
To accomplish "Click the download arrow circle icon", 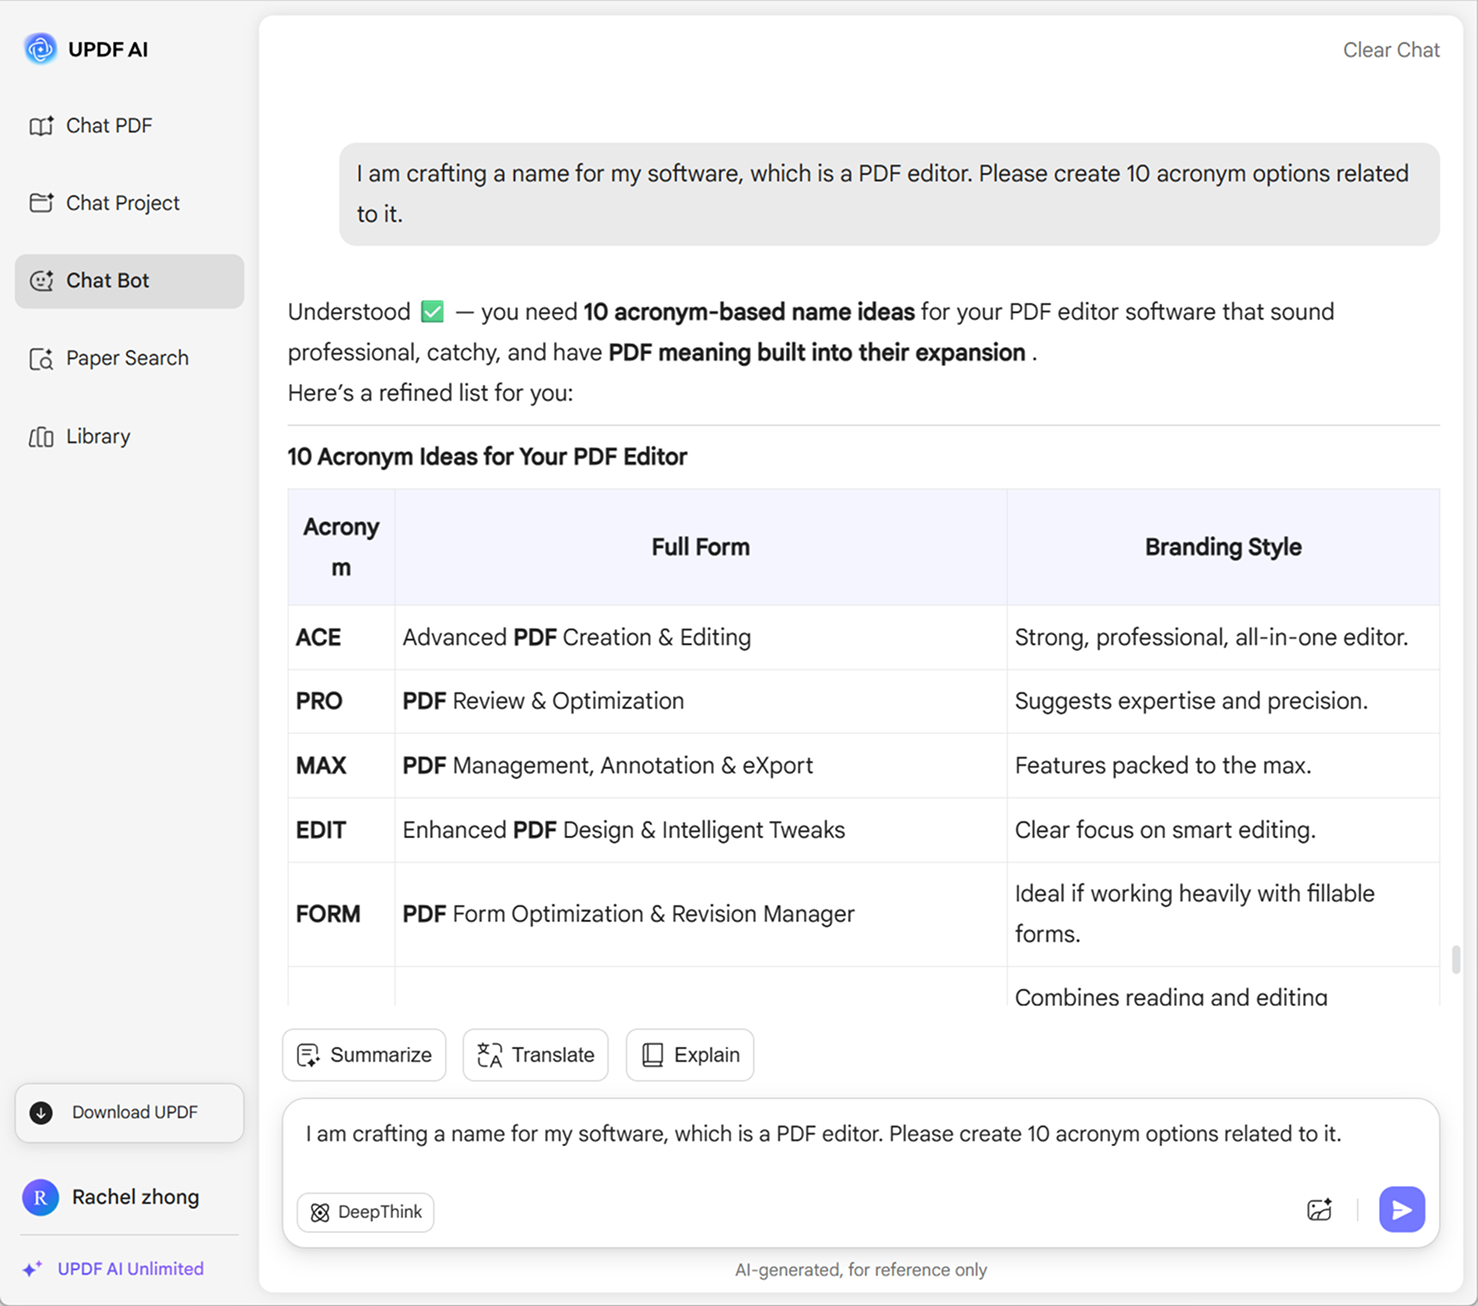I will 41,1113.
